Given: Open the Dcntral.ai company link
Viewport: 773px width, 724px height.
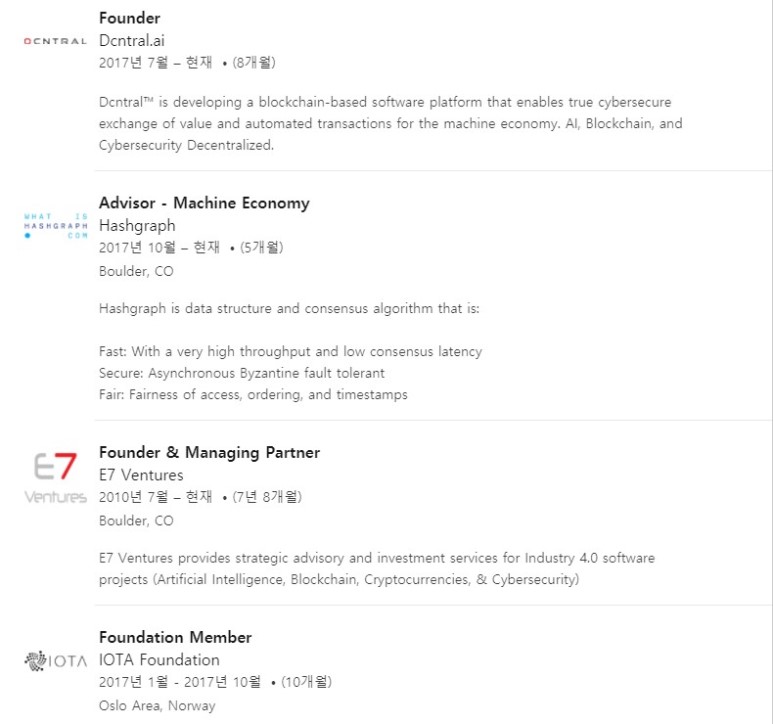Looking at the screenshot, I should click(x=132, y=40).
